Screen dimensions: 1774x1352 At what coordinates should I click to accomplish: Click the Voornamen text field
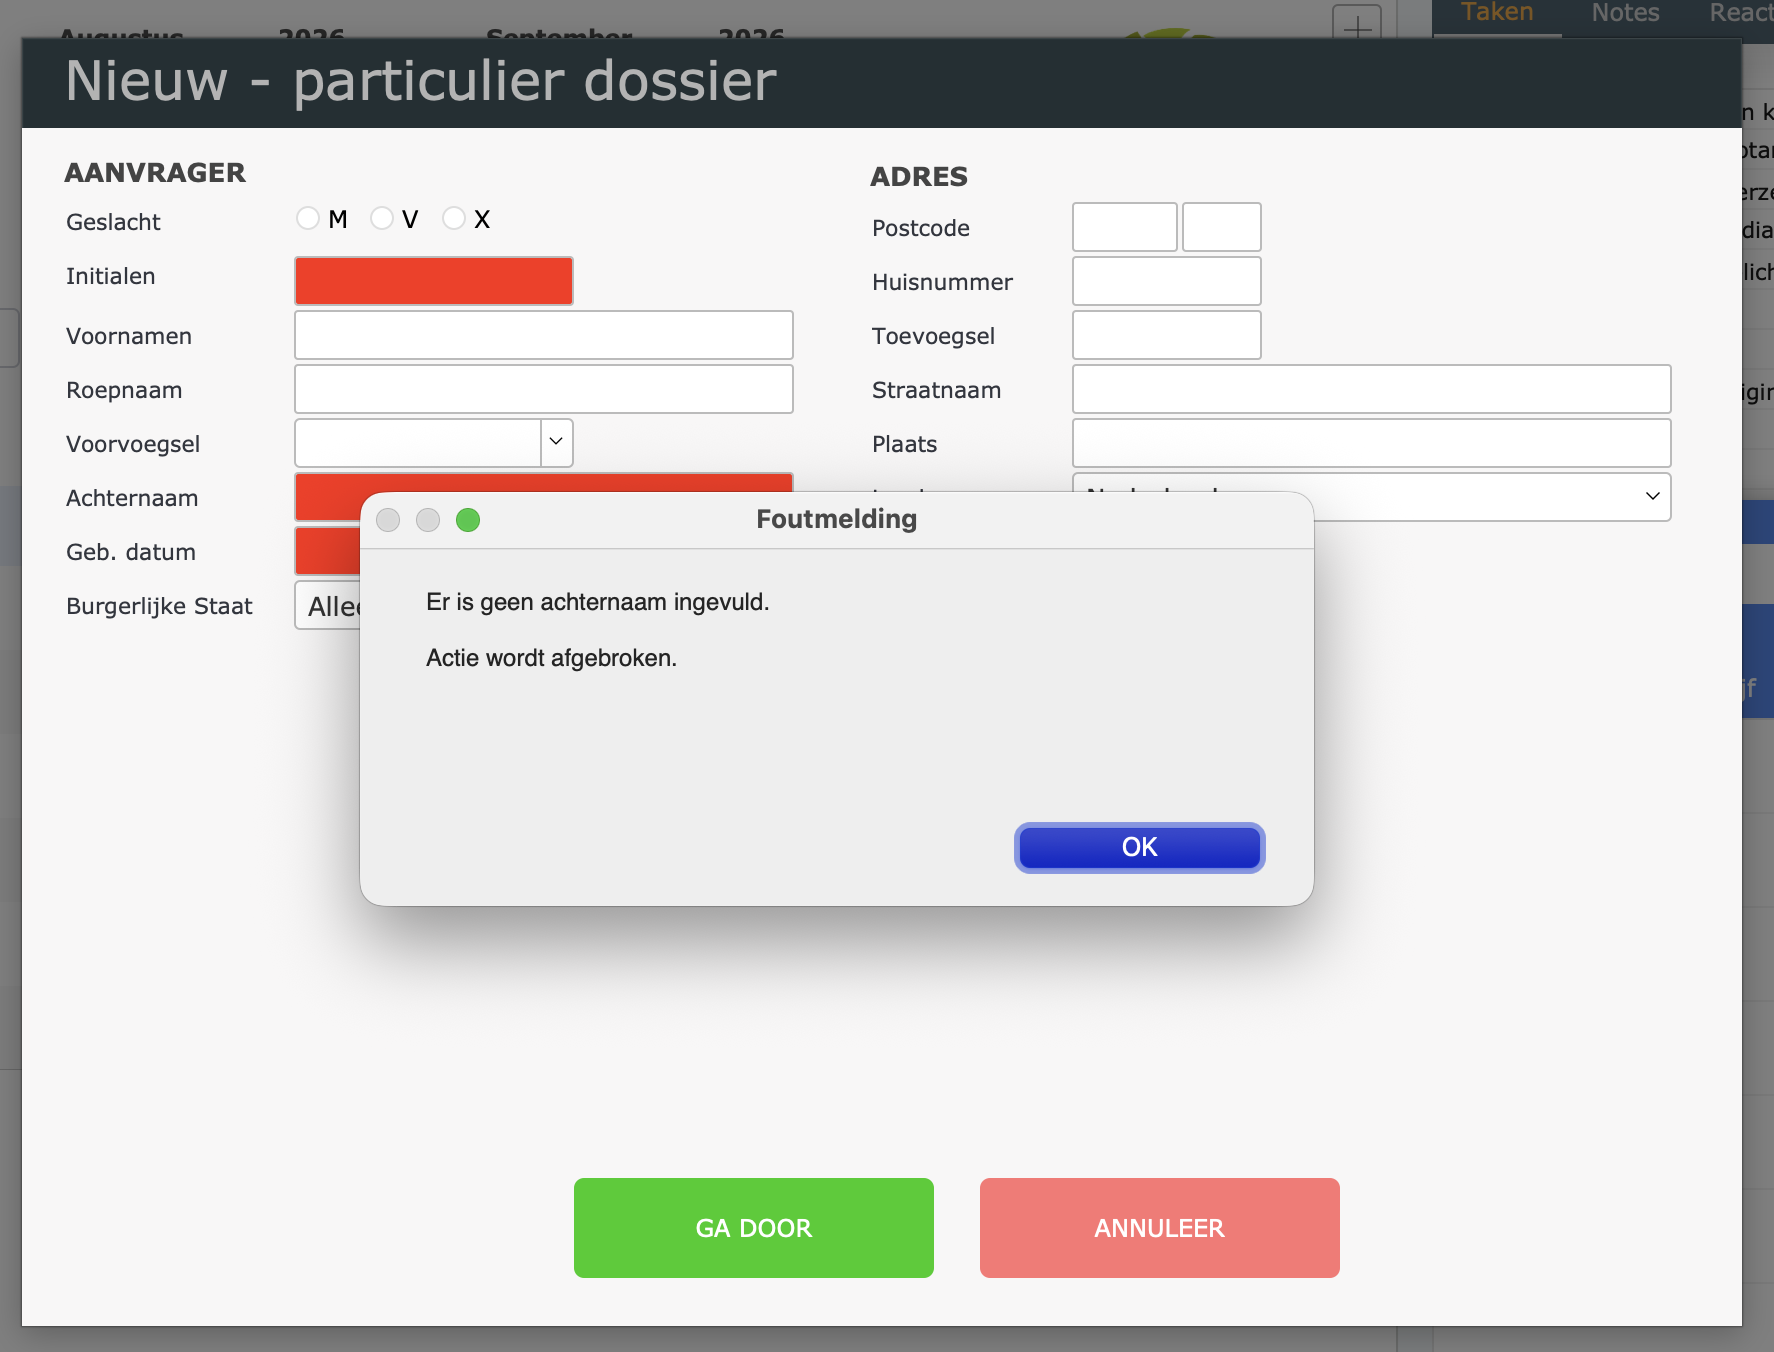[x=544, y=335]
